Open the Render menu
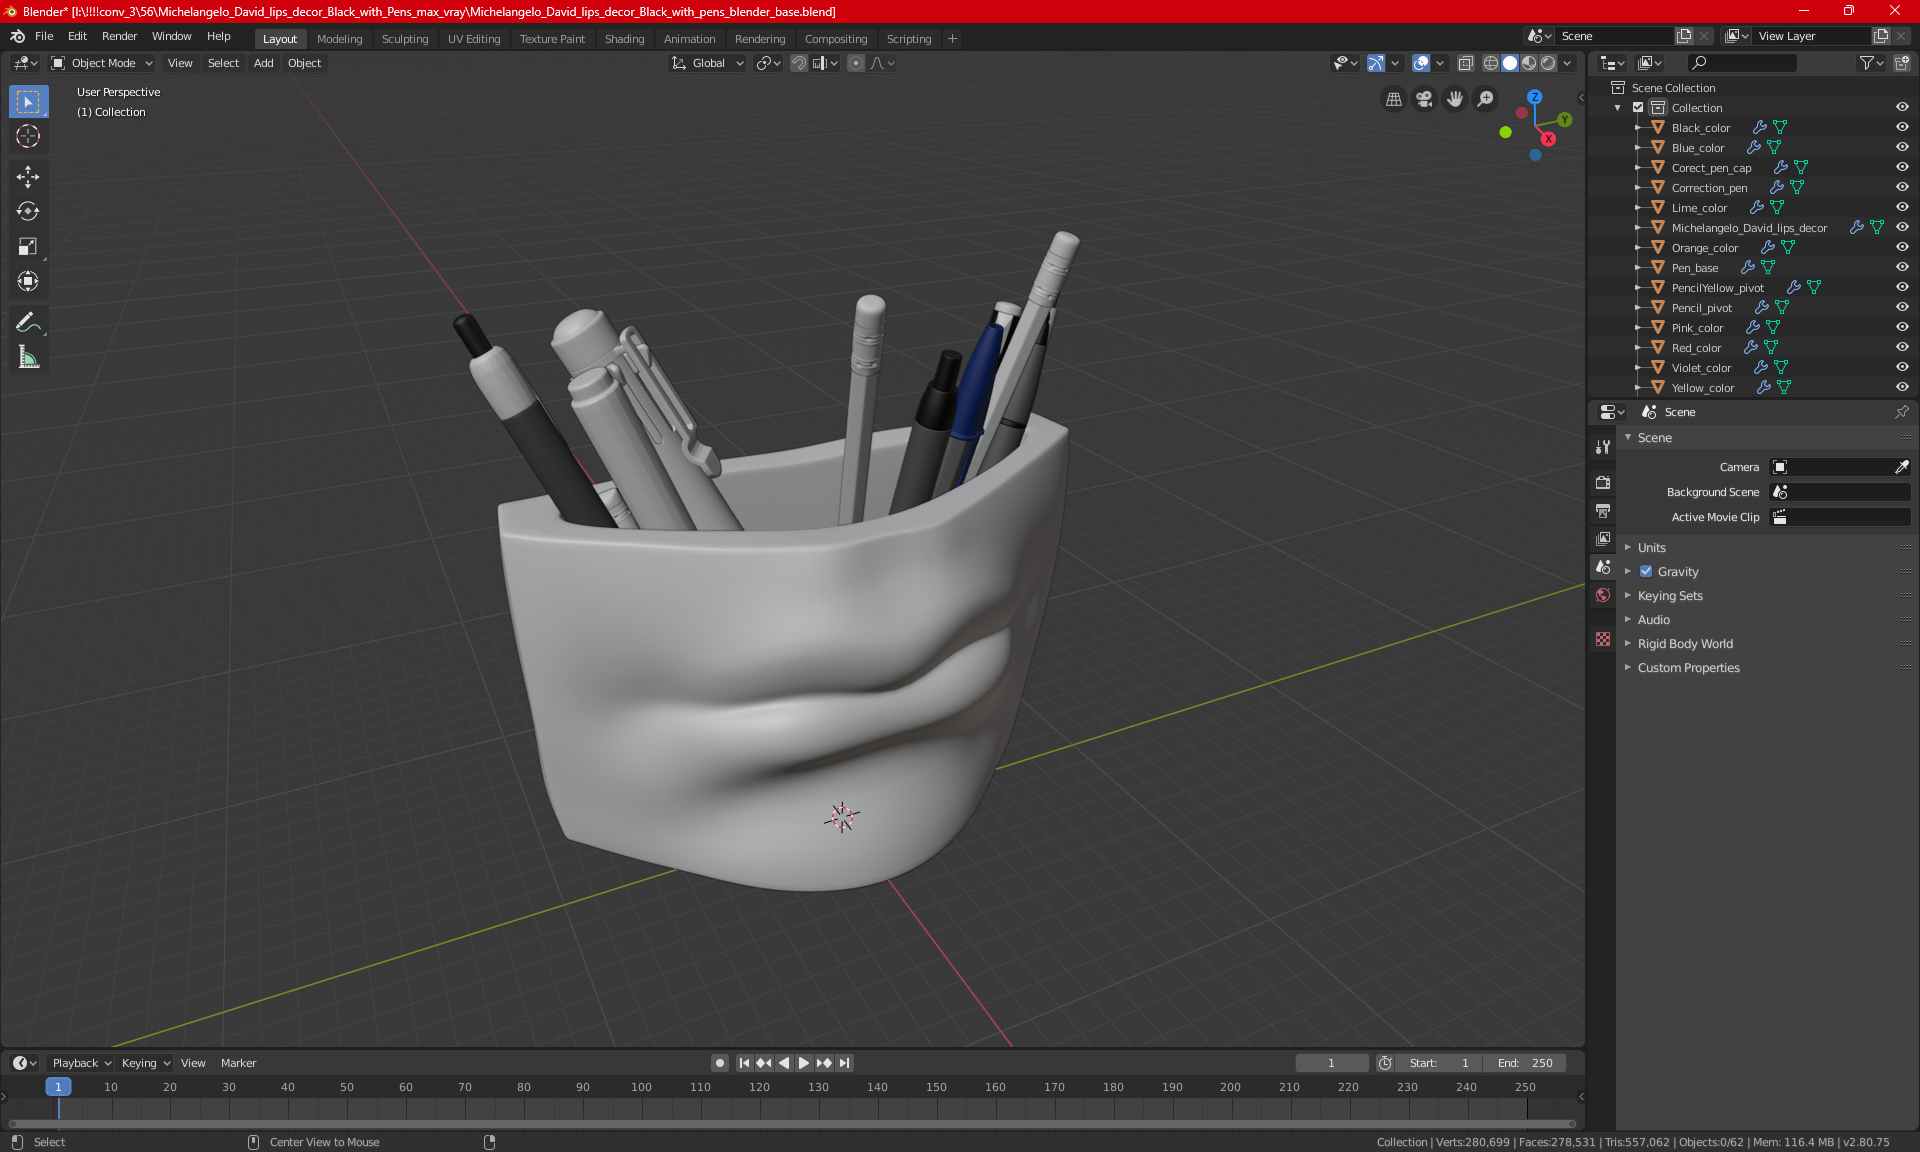 point(119,36)
